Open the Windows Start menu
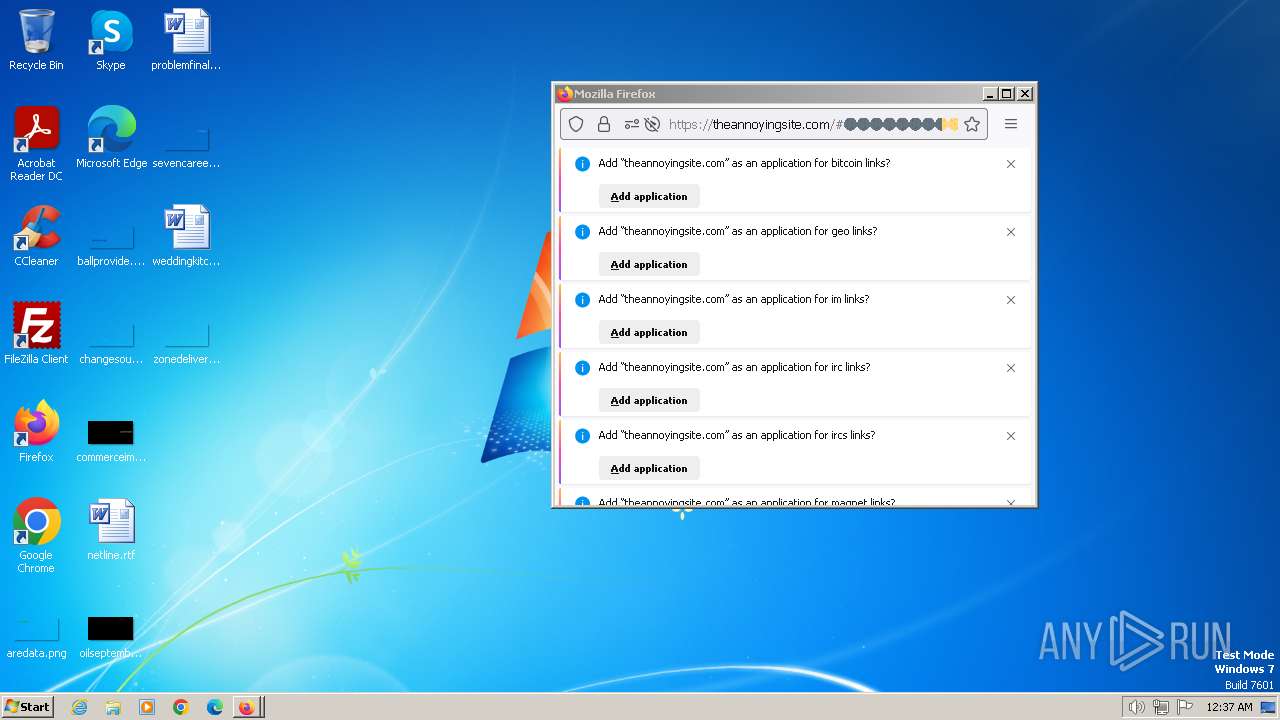This screenshot has width=1280, height=720. [x=27, y=707]
